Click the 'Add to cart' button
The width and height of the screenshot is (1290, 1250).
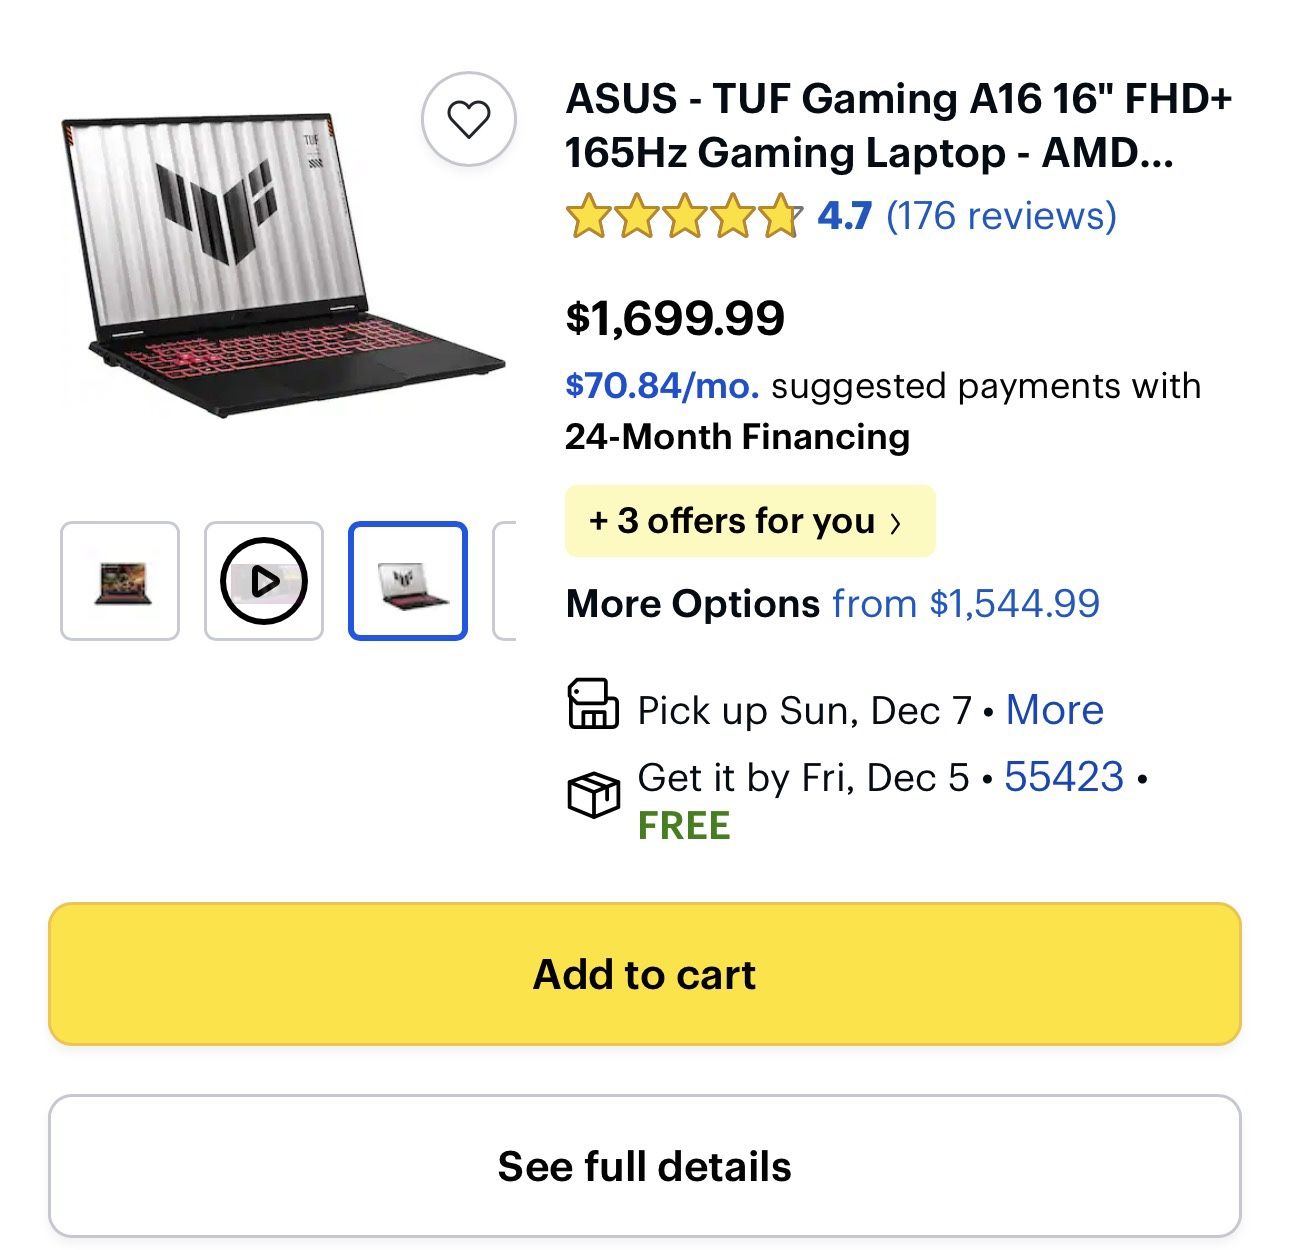click(x=645, y=973)
